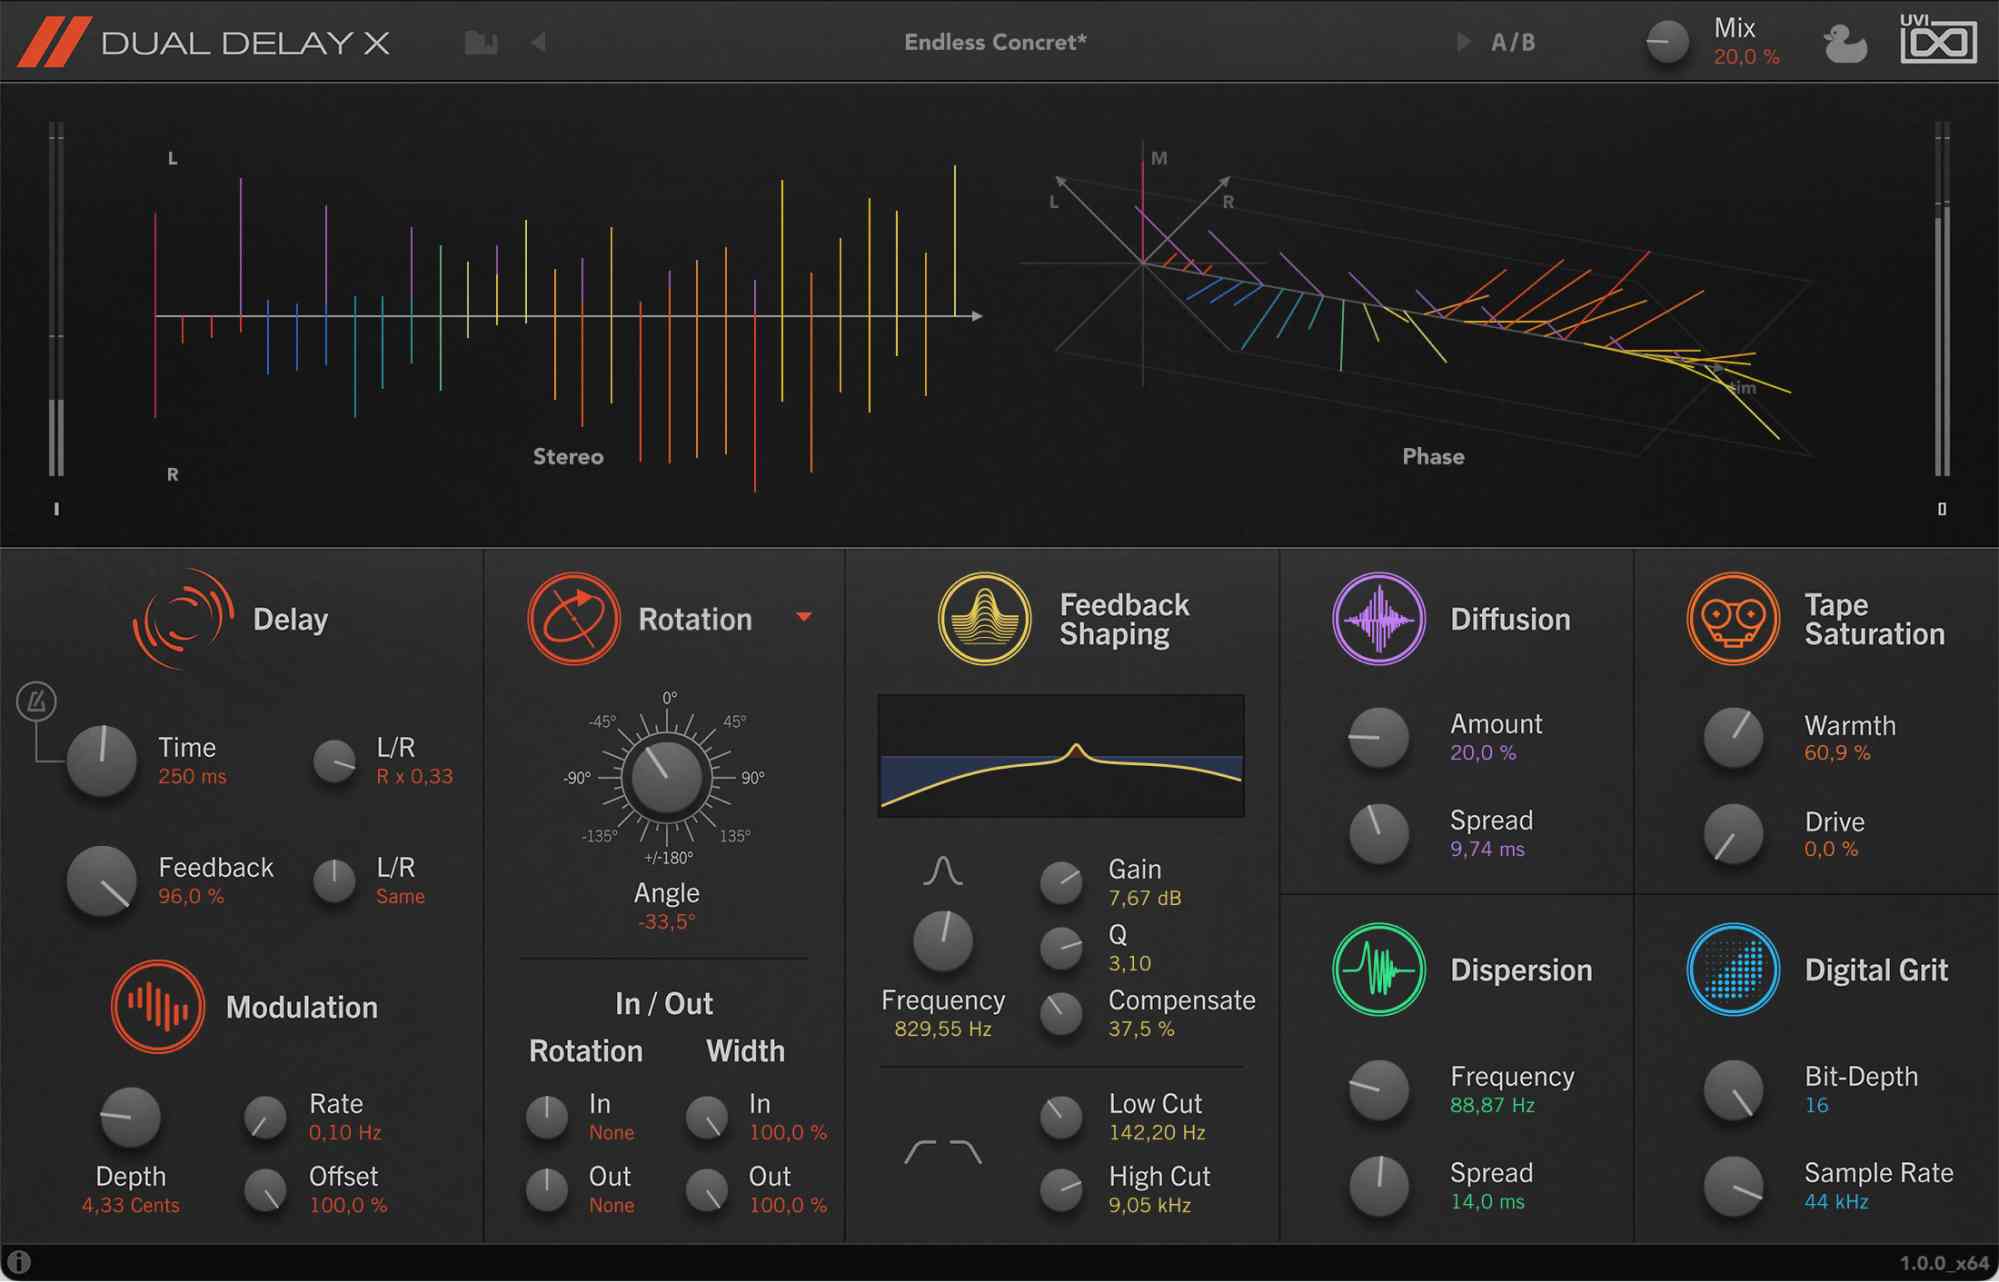Select the green Dispersion icon
The height and width of the screenshot is (1282, 1999).
[x=1378, y=969]
